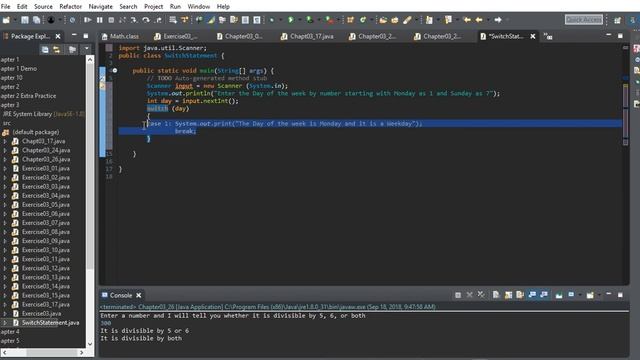Select the (default package) node
The height and width of the screenshot is (360, 640).
click(x=36, y=132)
